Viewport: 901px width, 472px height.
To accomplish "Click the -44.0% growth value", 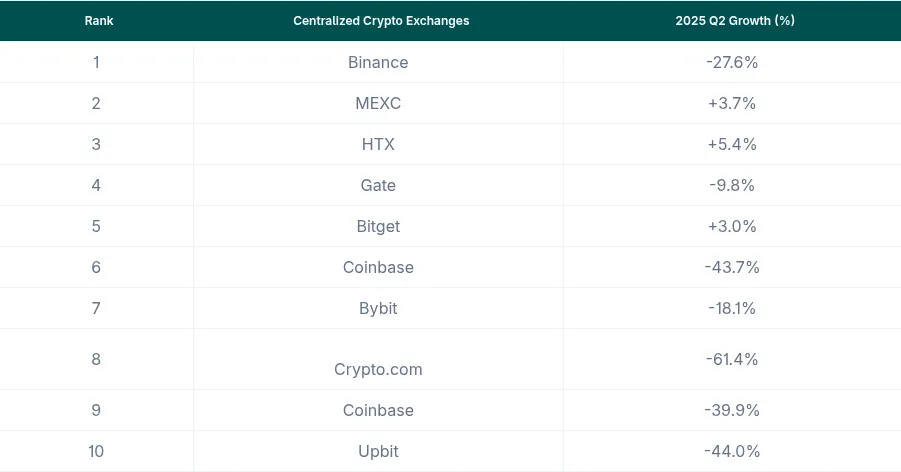I will [732, 451].
